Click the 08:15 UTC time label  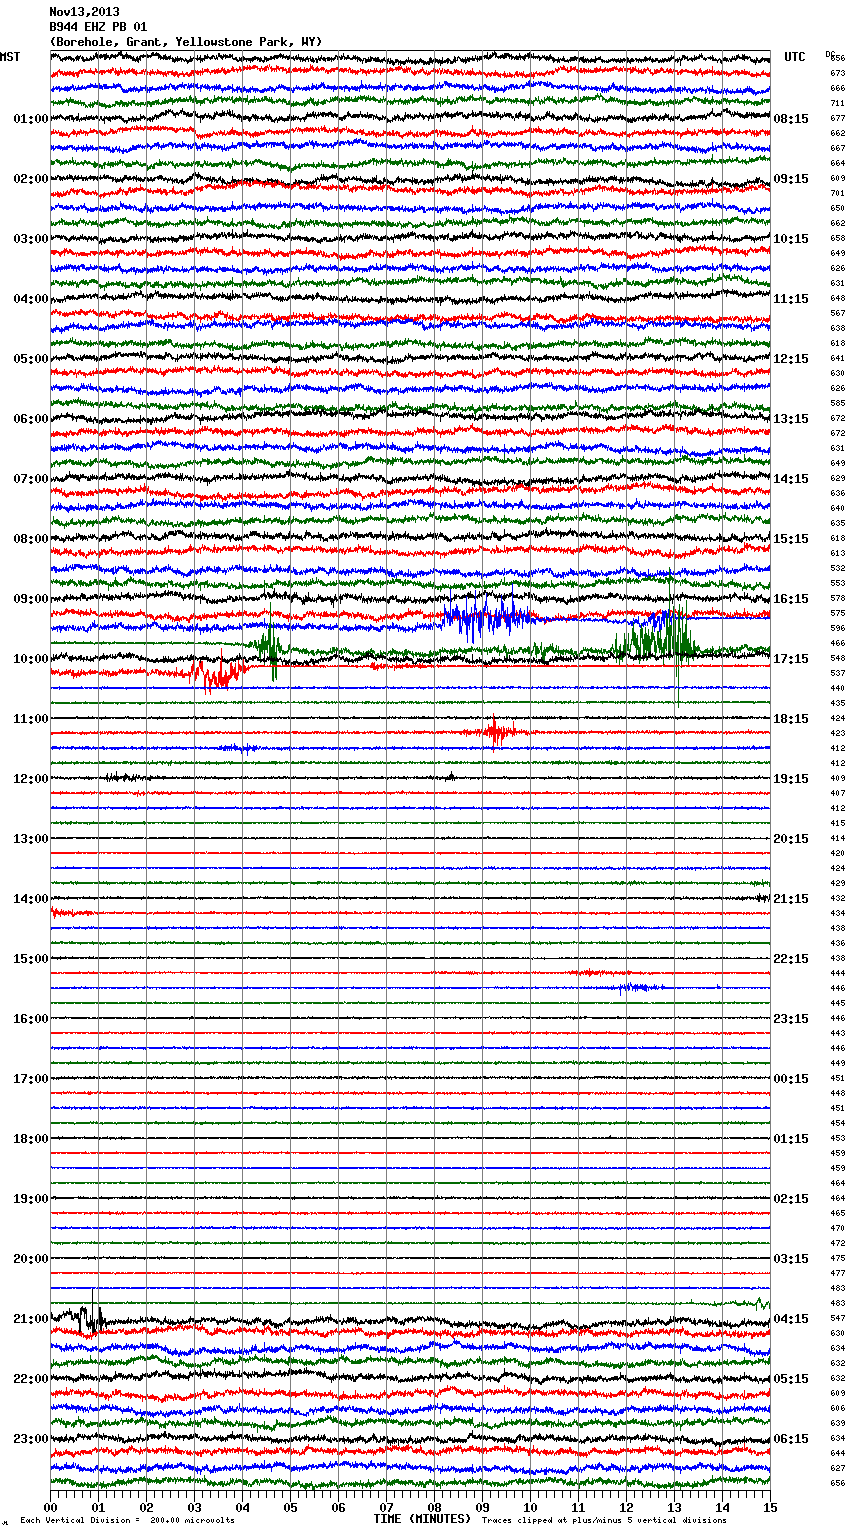[x=791, y=119]
